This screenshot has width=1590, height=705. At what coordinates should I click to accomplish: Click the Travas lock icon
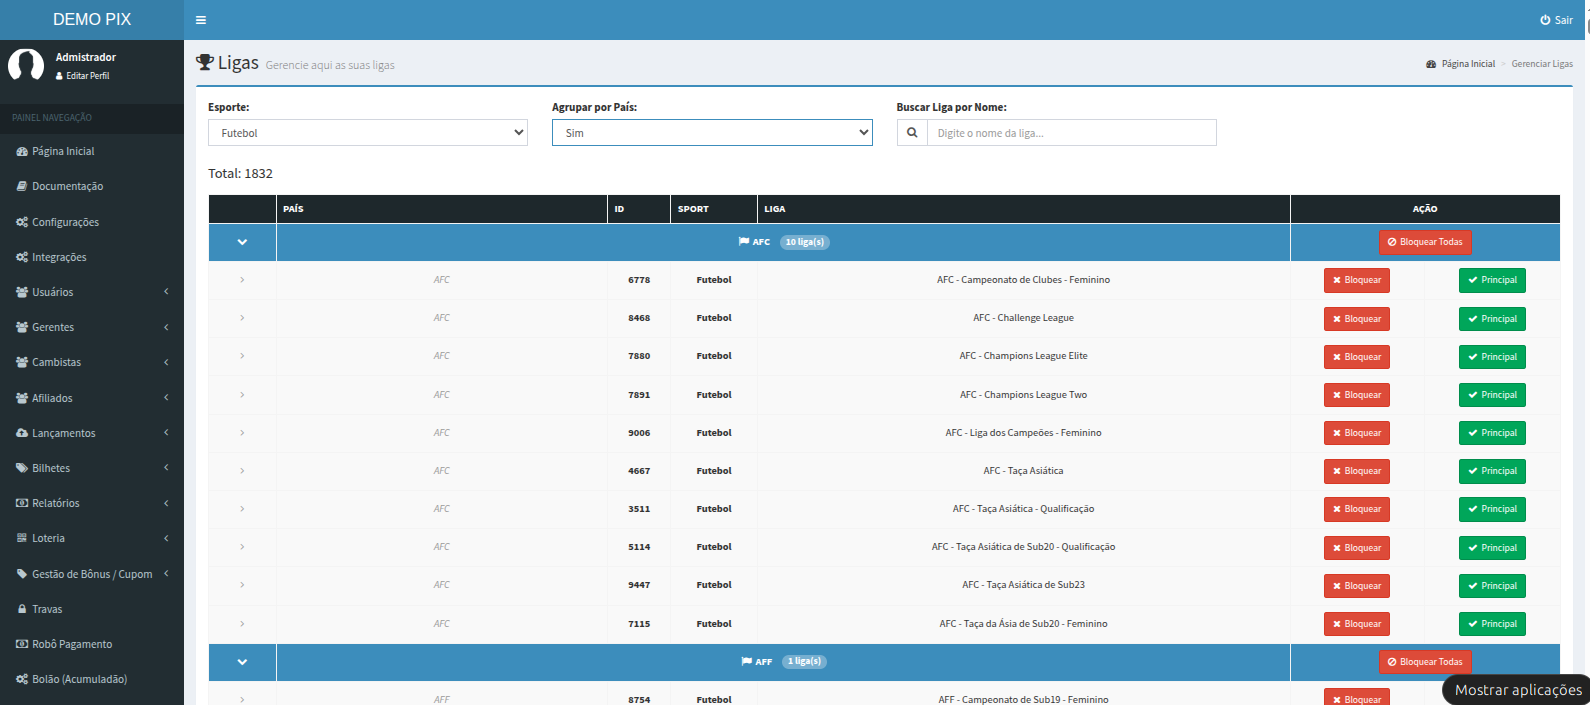coord(22,609)
